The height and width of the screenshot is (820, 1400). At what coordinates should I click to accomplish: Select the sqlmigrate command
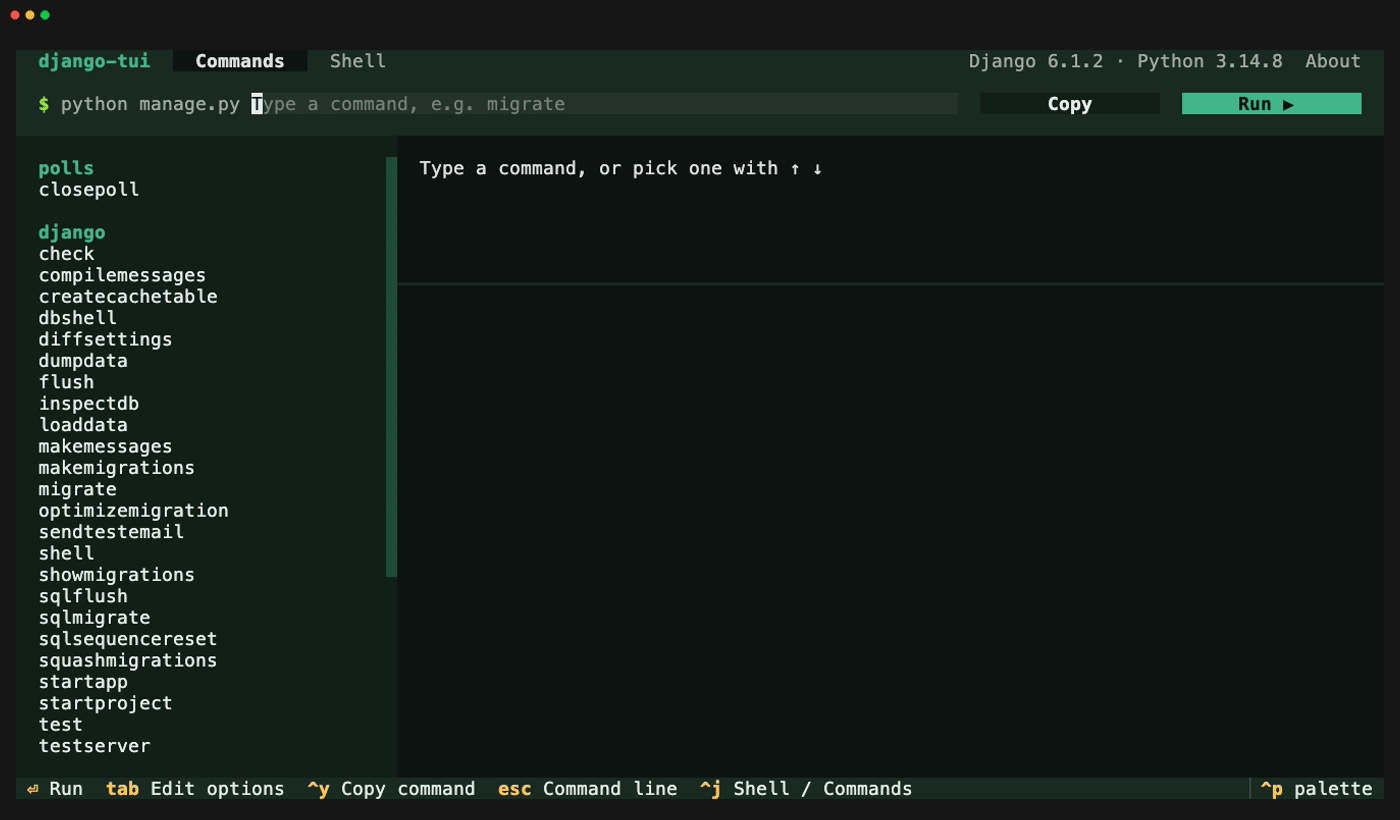(95, 618)
